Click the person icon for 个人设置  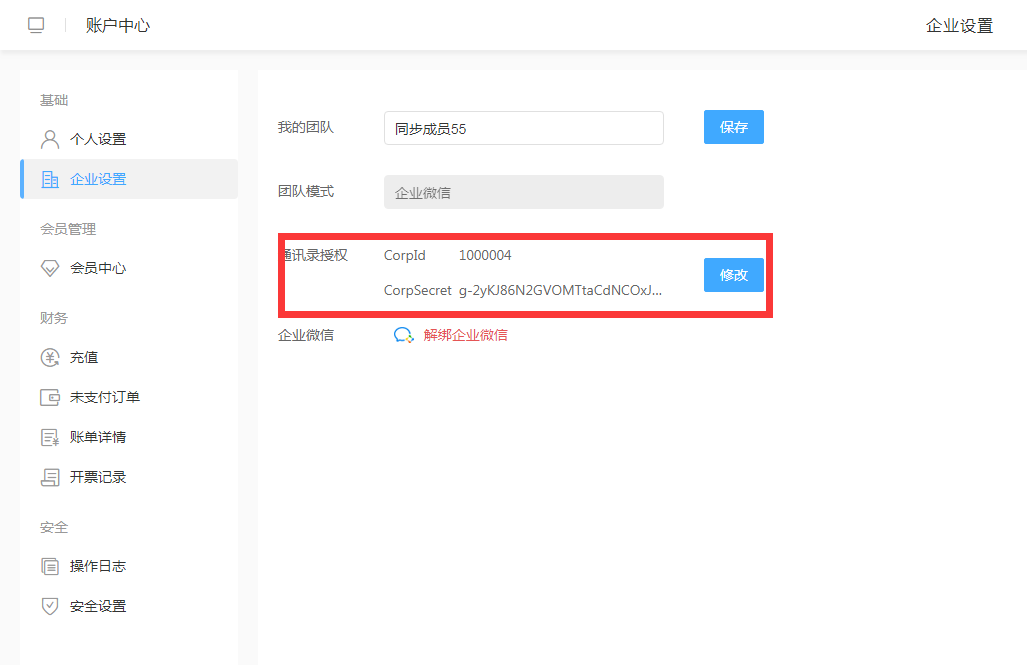pyautogui.click(x=50, y=139)
